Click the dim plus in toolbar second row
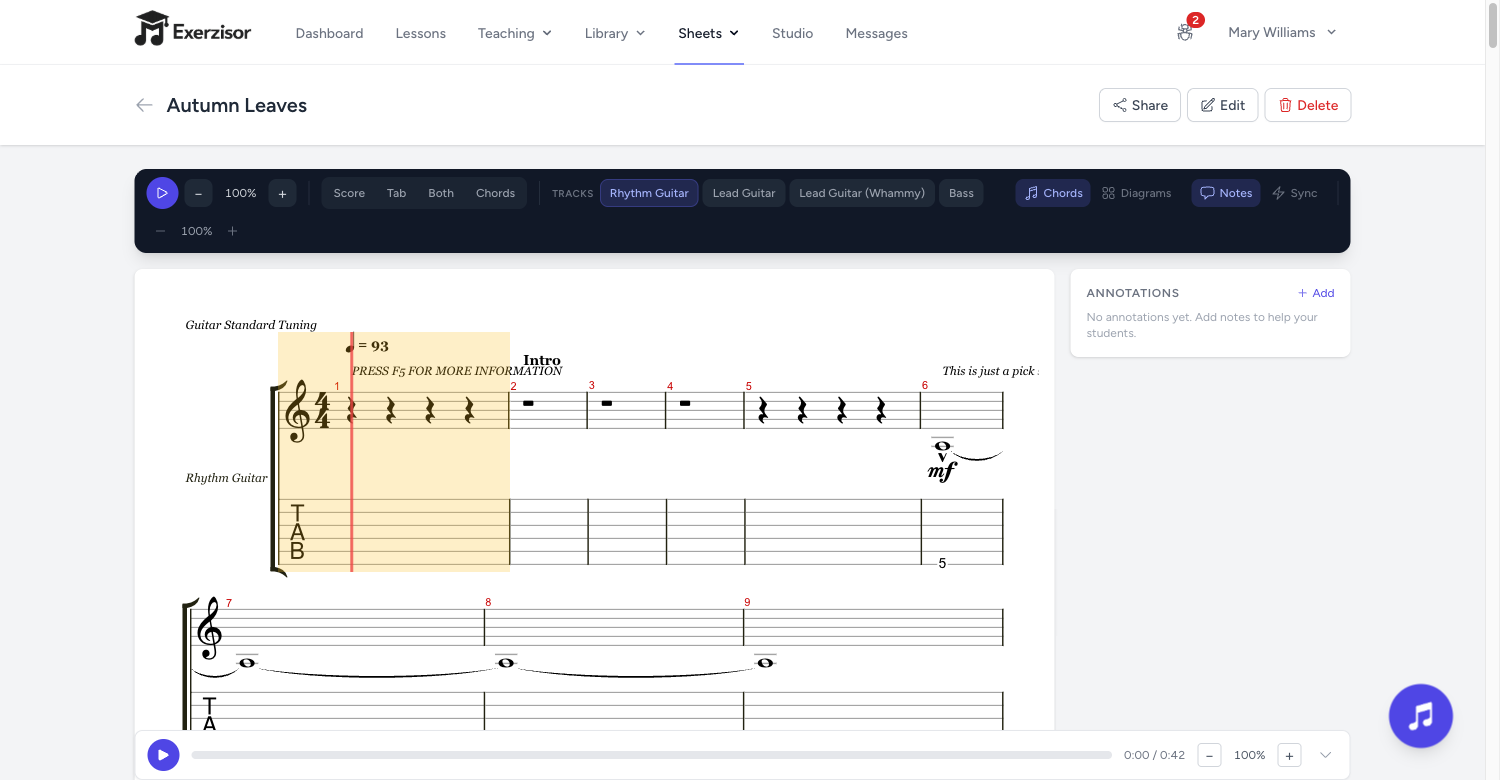1500x780 pixels. [232, 231]
